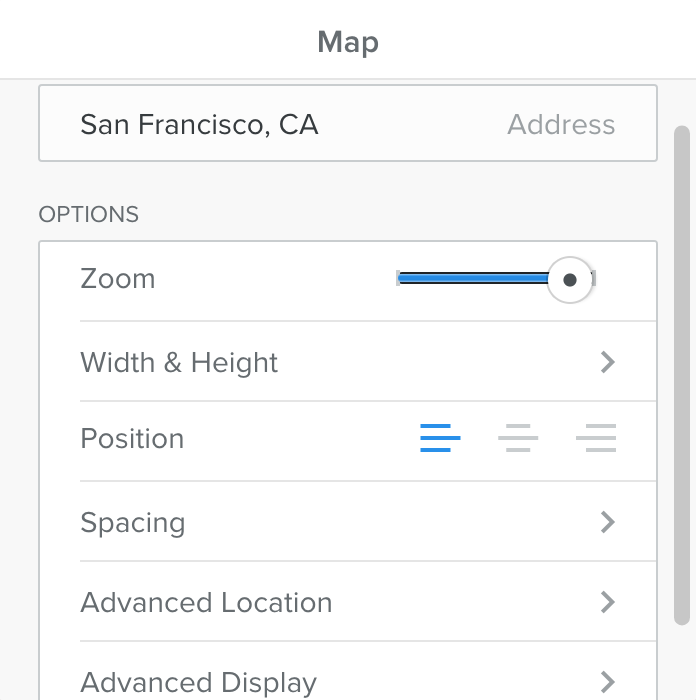Set map position to left alignment
The width and height of the screenshot is (696, 700).
coord(440,438)
